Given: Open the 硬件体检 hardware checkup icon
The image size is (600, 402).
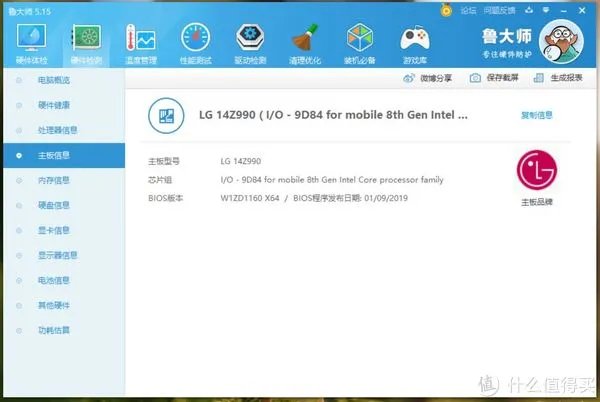Looking at the screenshot, I should [31, 37].
